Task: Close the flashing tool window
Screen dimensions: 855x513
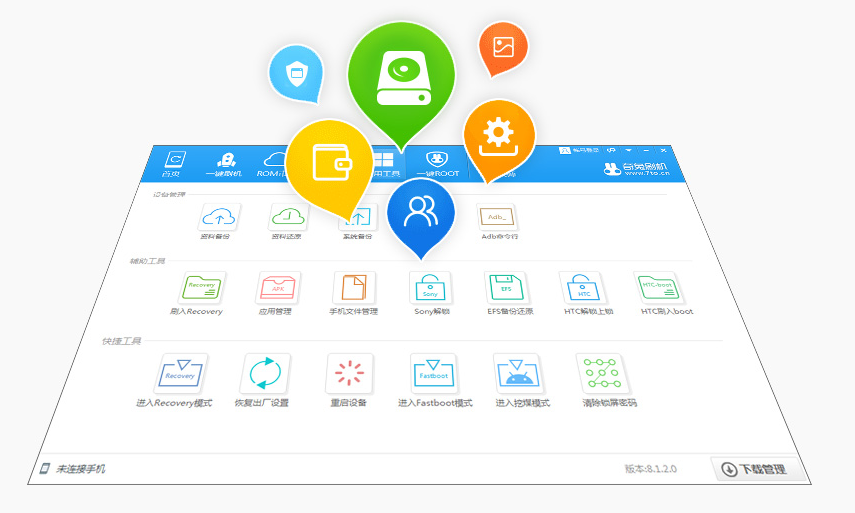Action: [663, 150]
